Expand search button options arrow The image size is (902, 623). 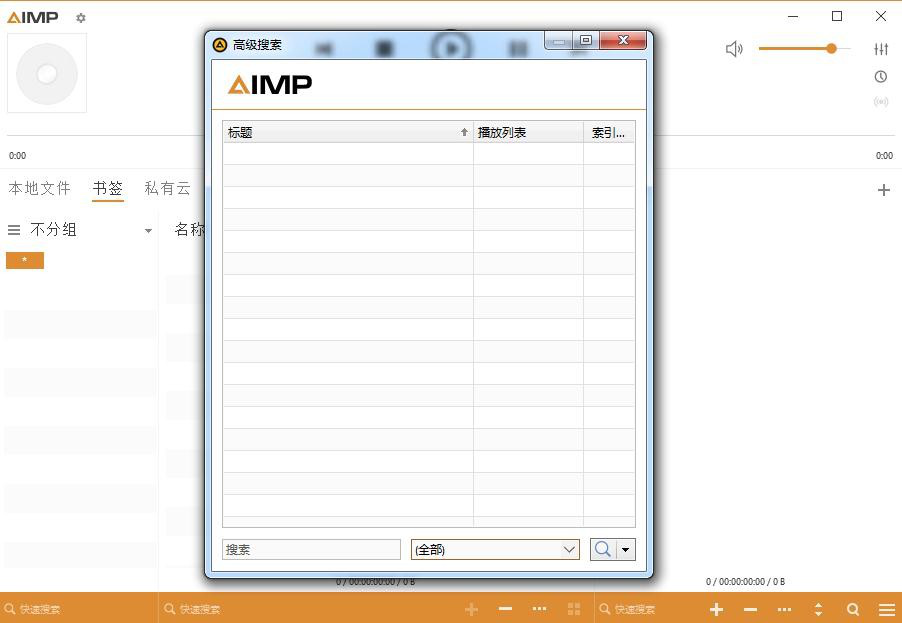coord(626,549)
